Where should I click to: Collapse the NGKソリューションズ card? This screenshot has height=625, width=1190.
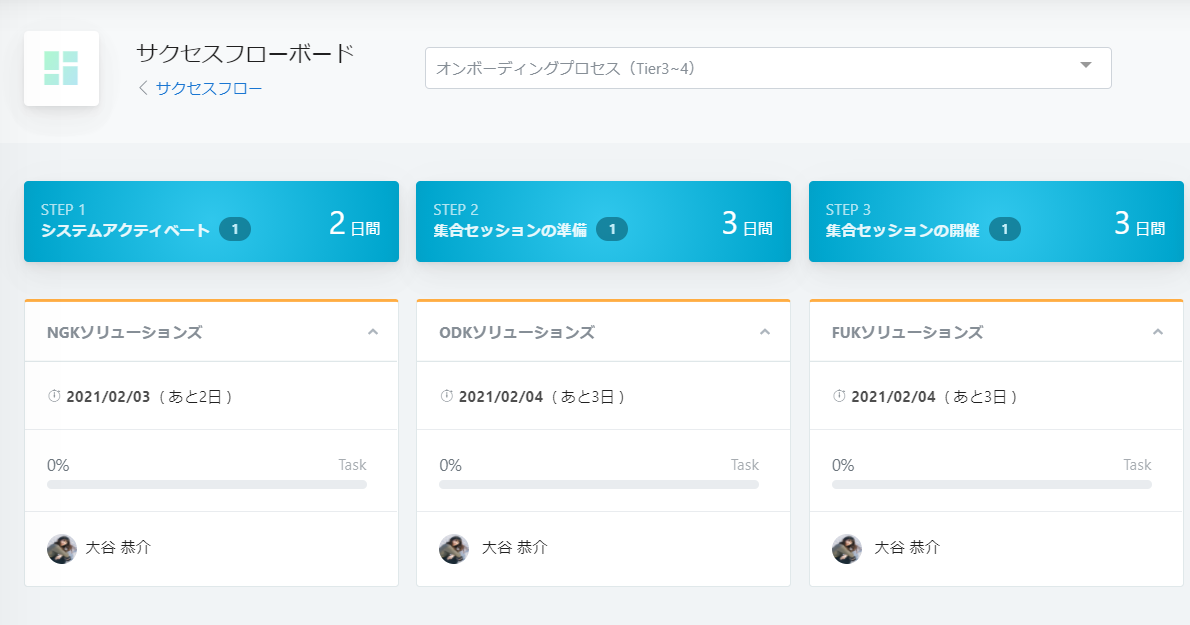(373, 332)
